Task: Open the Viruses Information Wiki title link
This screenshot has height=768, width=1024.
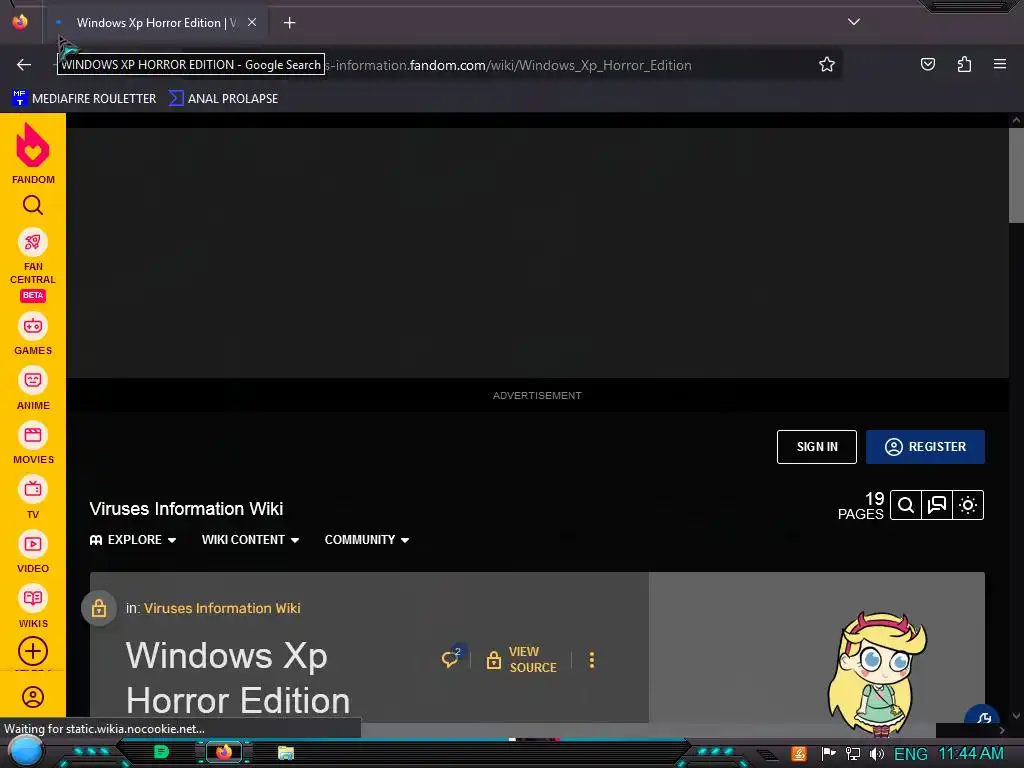Action: point(186,509)
